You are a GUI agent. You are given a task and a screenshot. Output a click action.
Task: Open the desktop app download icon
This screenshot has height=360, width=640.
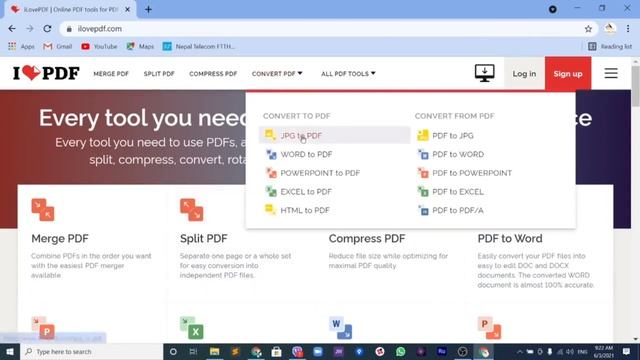(x=484, y=73)
